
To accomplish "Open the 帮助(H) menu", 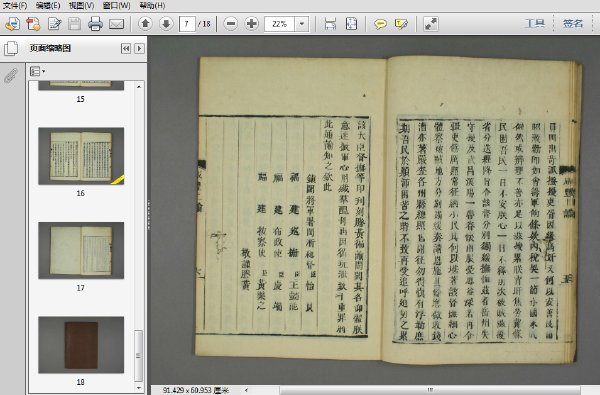I will pyautogui.click(x=152, y=5).
